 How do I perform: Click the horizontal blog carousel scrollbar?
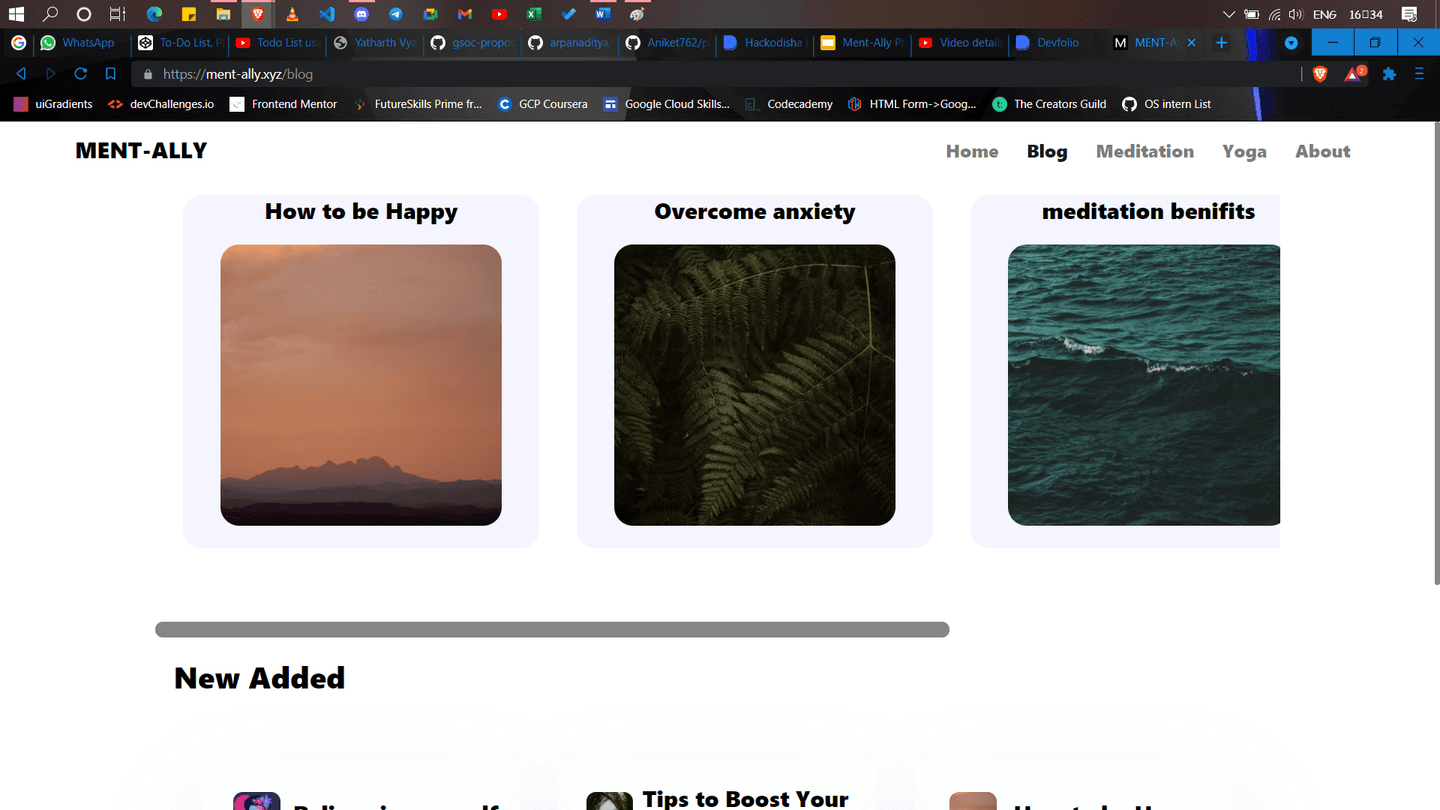552,630
